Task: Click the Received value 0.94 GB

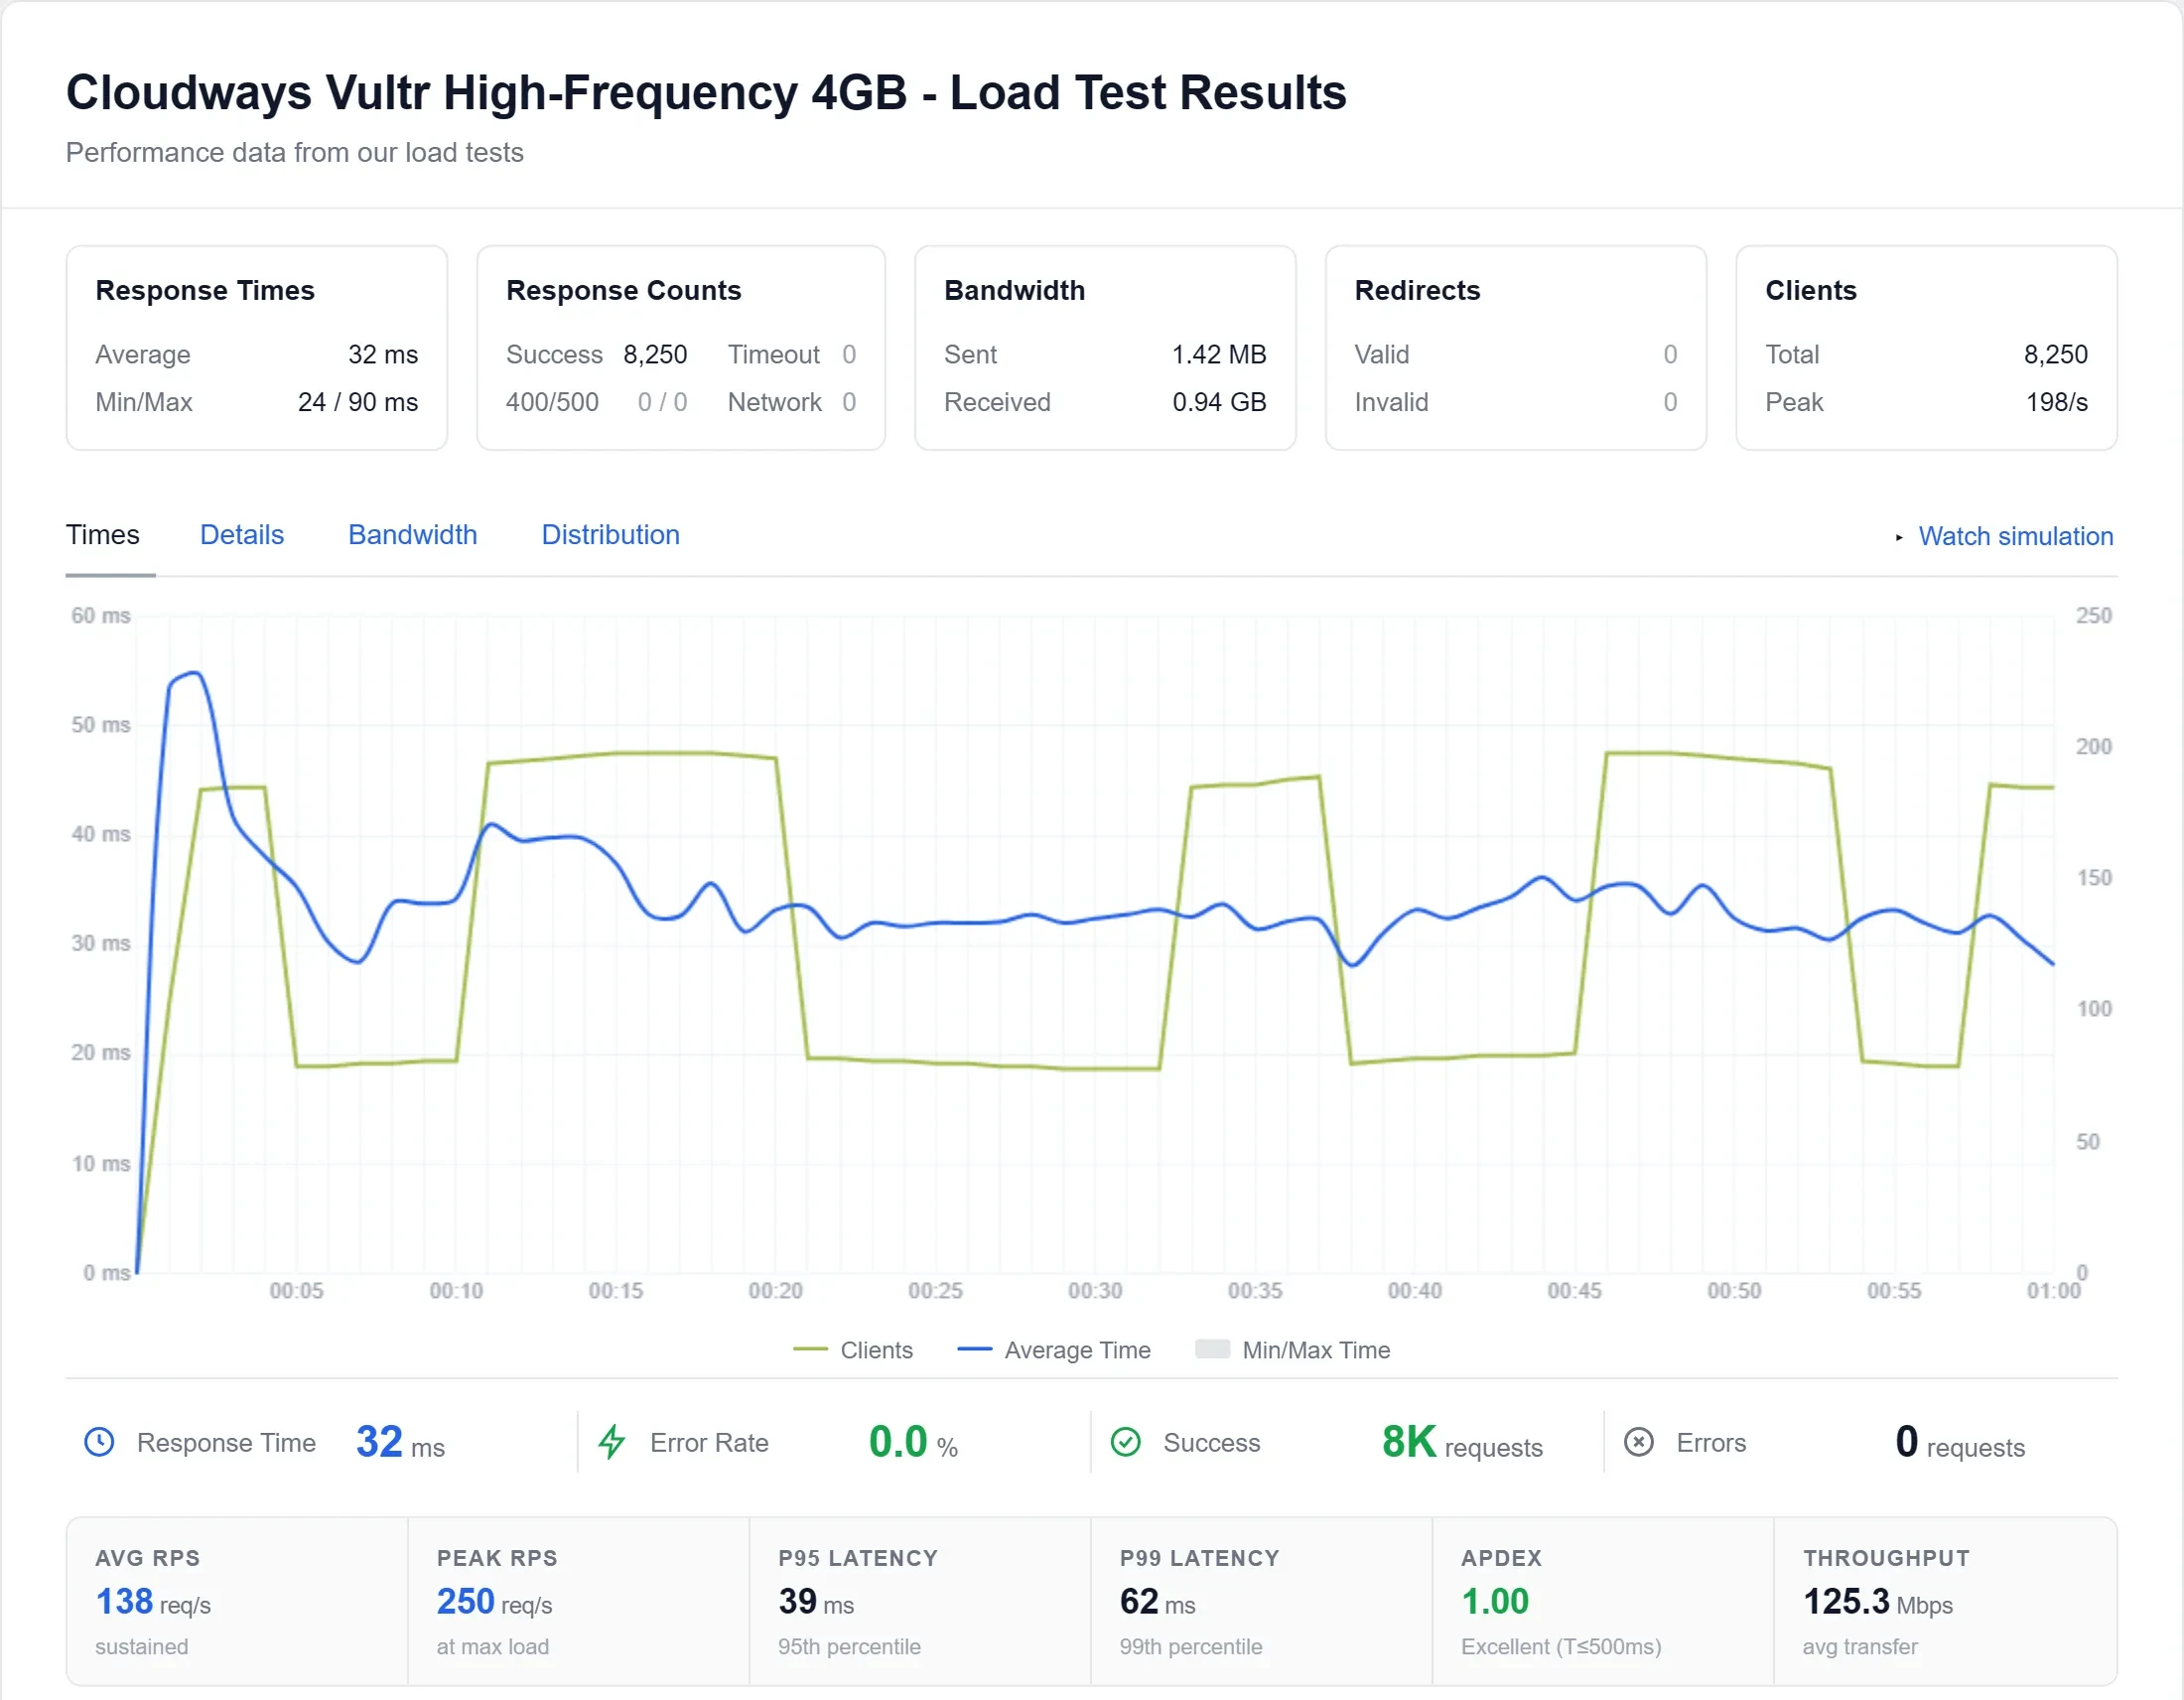Action: click(x=1219, y=402)
